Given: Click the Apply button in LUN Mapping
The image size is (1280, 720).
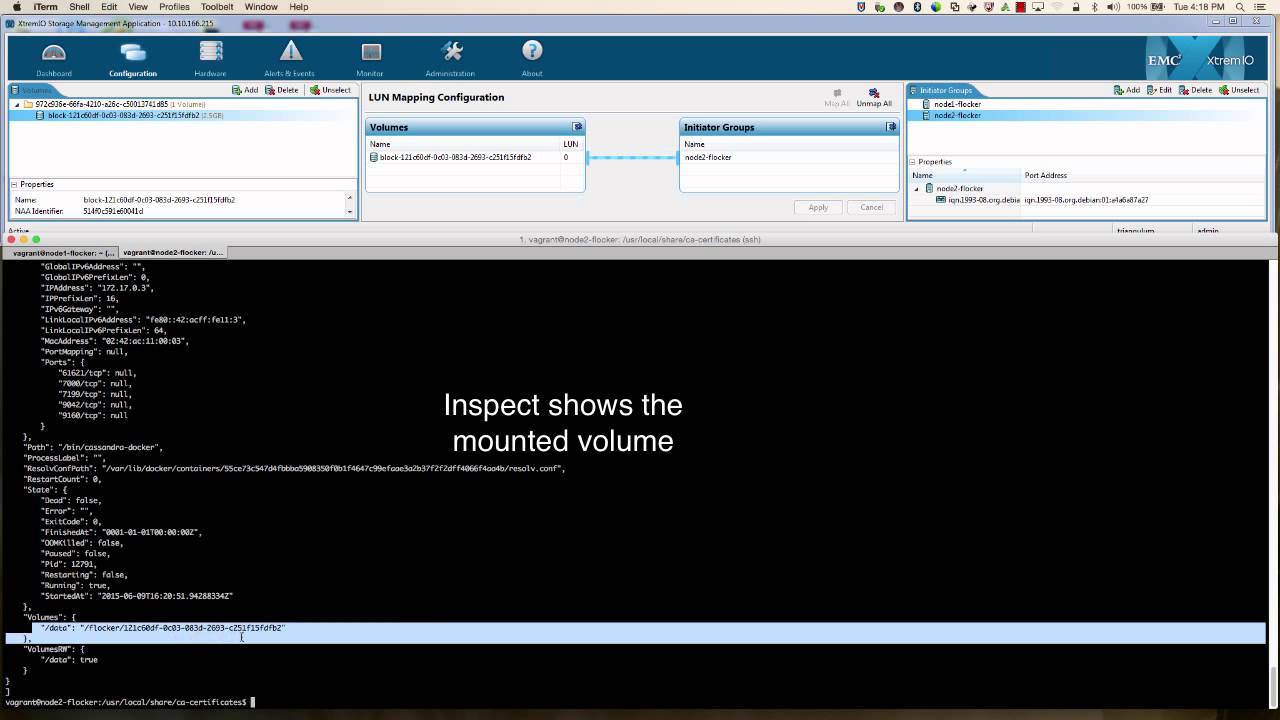Looking at the screenshot, I should pos(818,207).
